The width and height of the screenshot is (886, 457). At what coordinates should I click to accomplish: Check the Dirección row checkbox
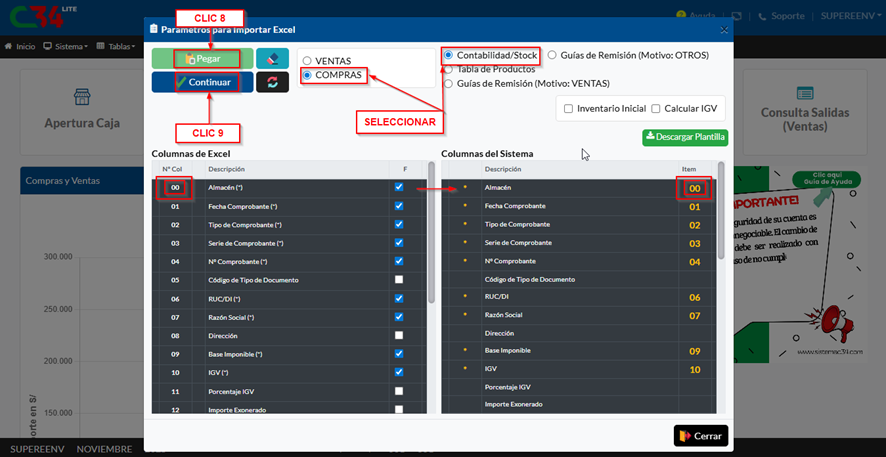pyautogui.click(x=399, y=335)
